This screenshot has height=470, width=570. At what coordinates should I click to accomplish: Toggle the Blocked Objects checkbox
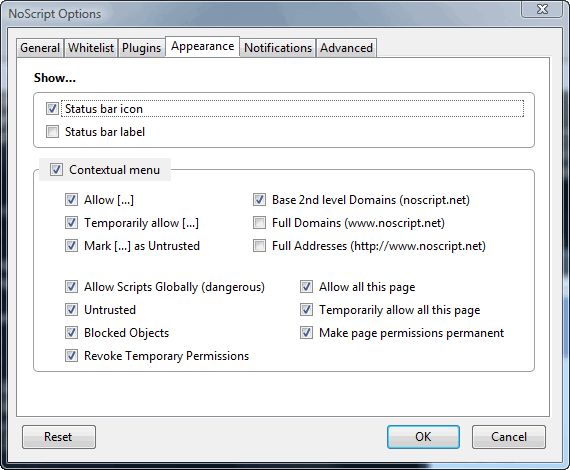click(71, 332)
